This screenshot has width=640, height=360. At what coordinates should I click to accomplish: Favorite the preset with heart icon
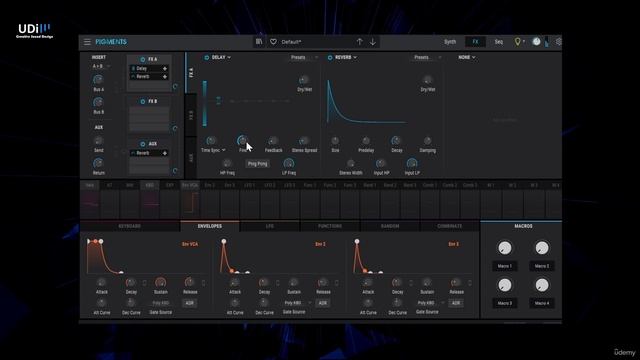coord(273,42)
